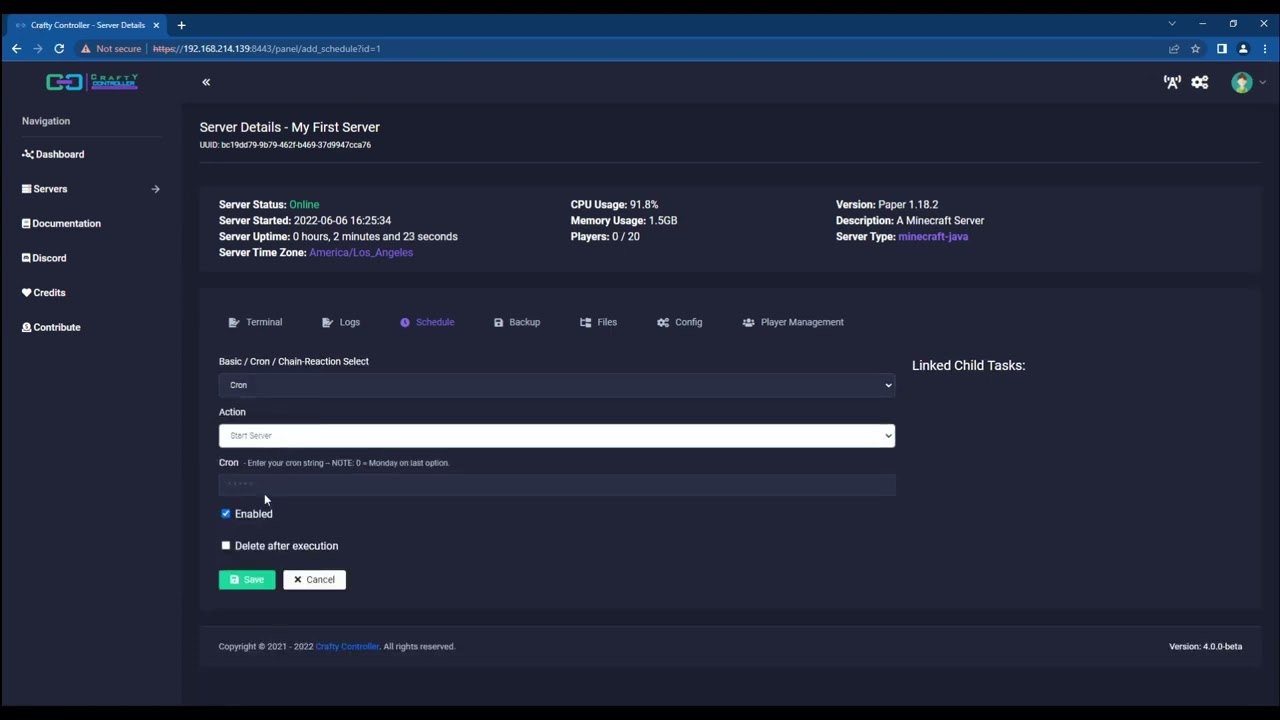Image resolution: width=1280 pixels, height=720 pixels.
Task: Open the browser side panel icon
Action: click(1222, 49)
